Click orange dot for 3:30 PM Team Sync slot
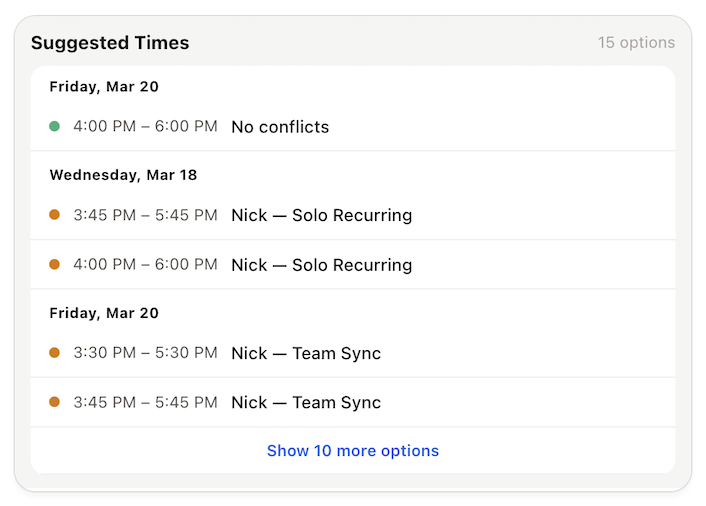706x506 pixels. click(54, 353)
